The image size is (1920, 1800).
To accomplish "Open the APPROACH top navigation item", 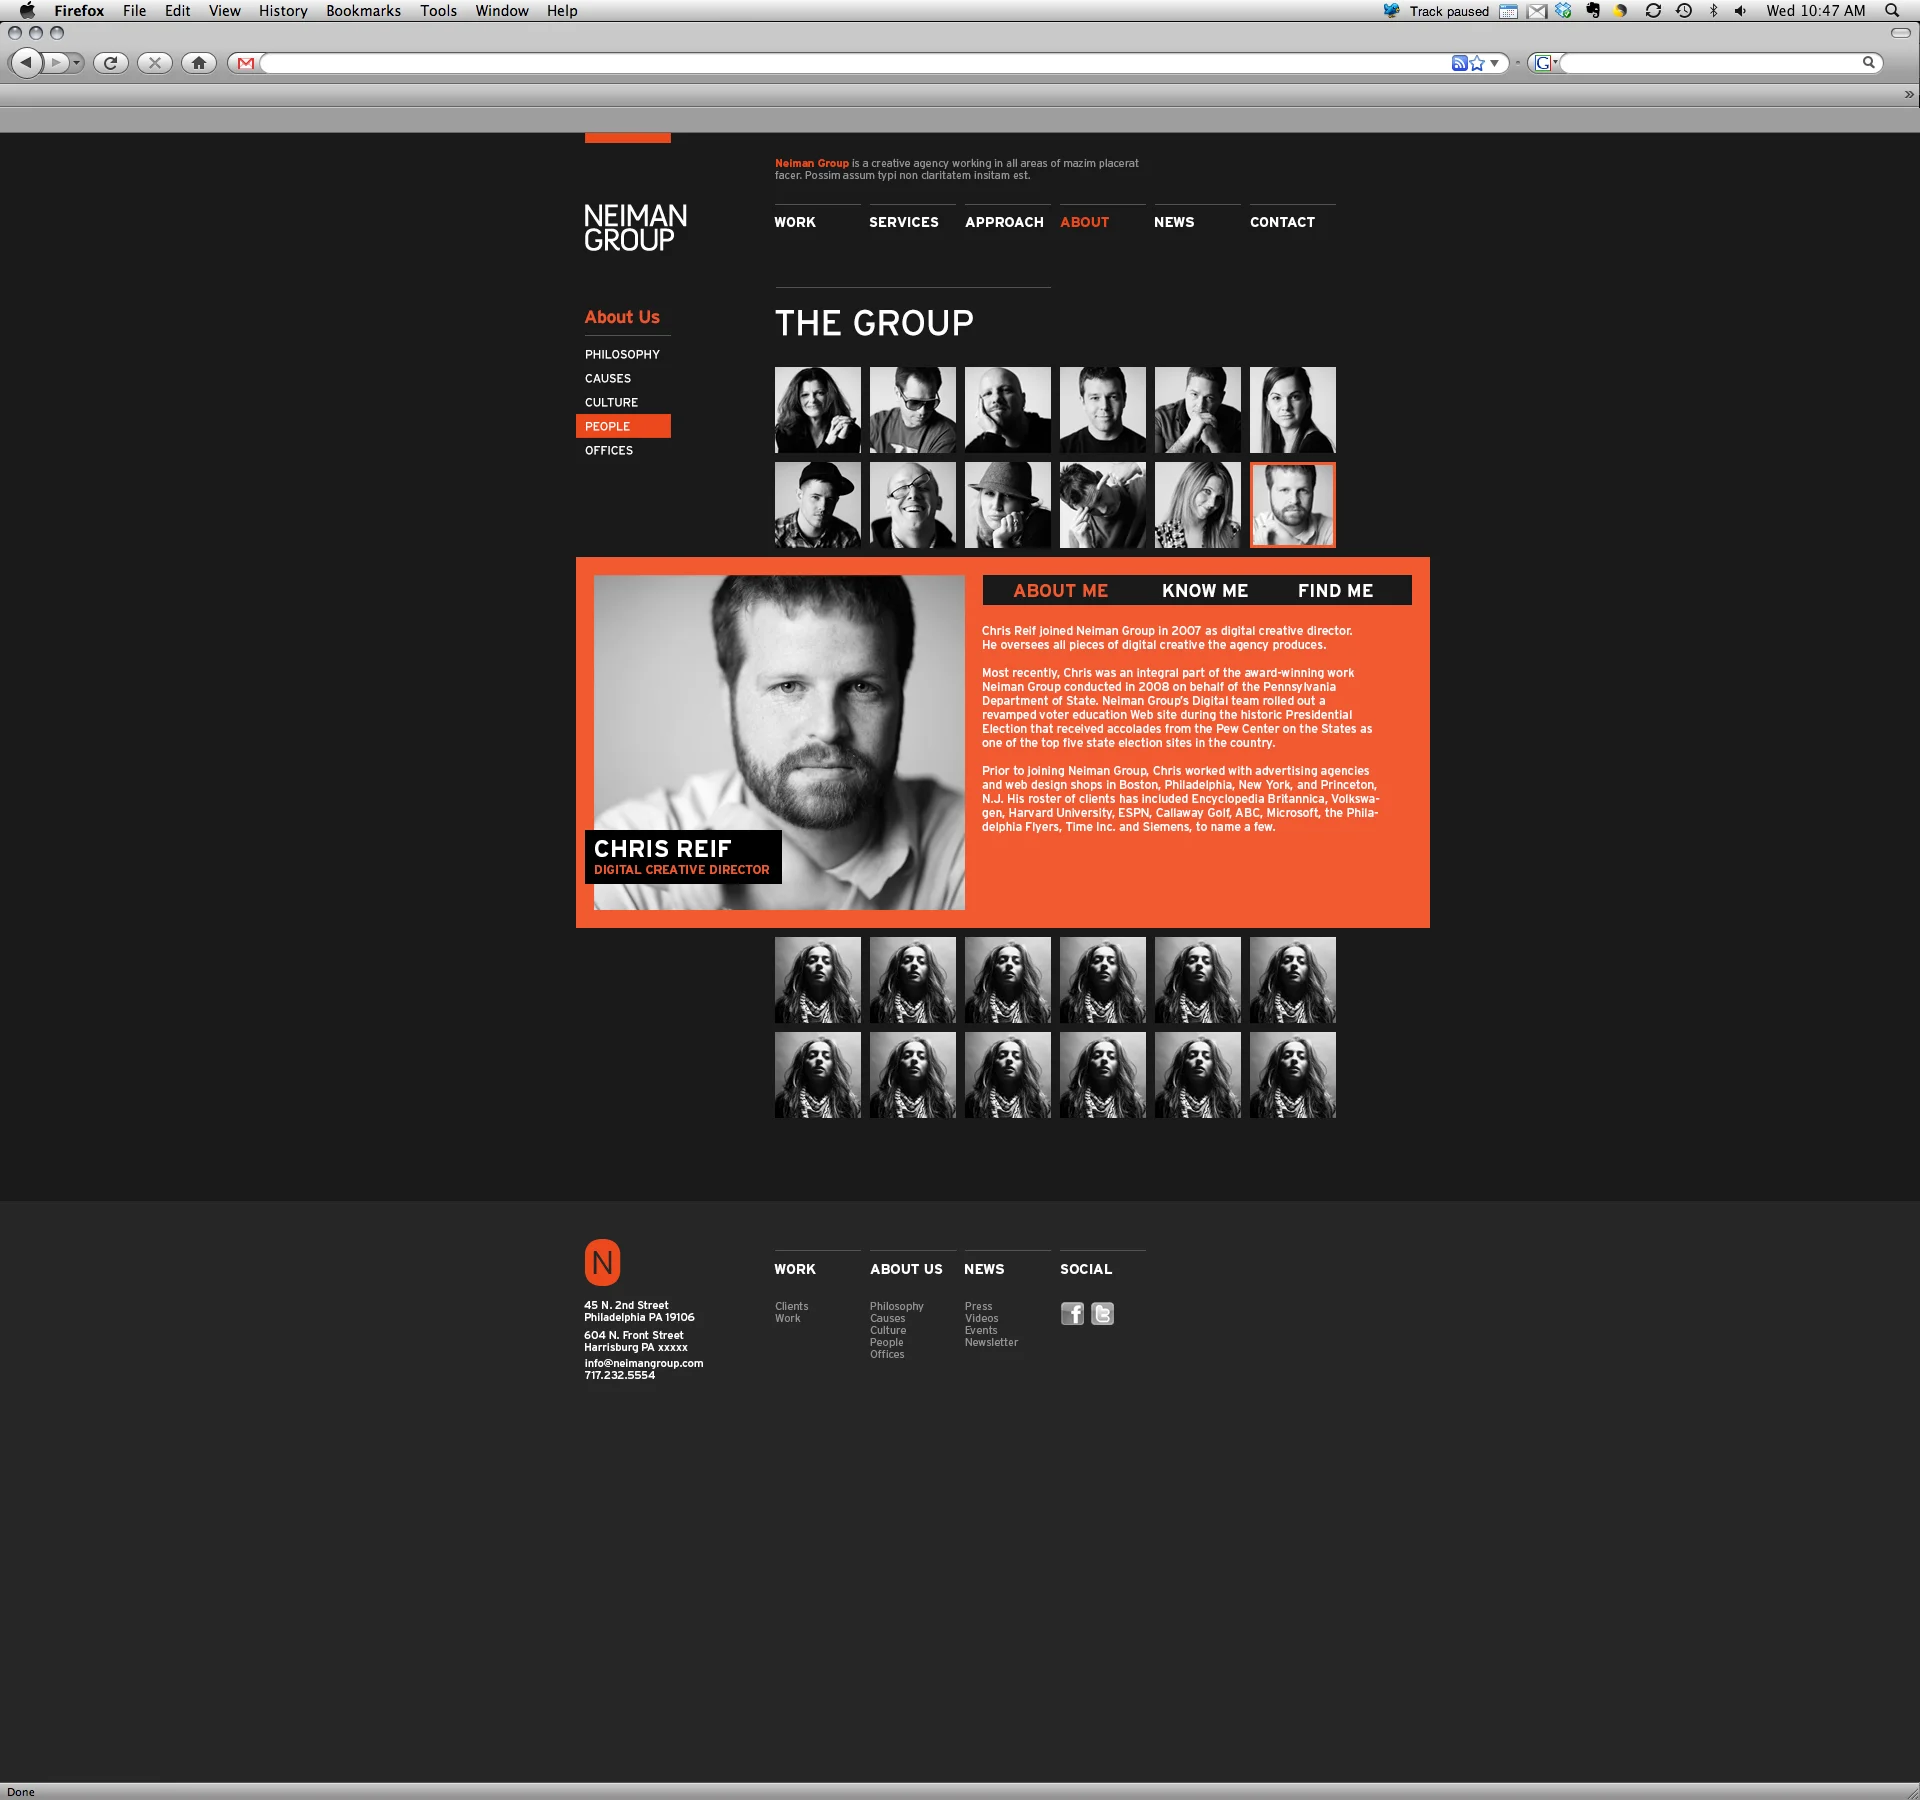I will (1004, 222).
